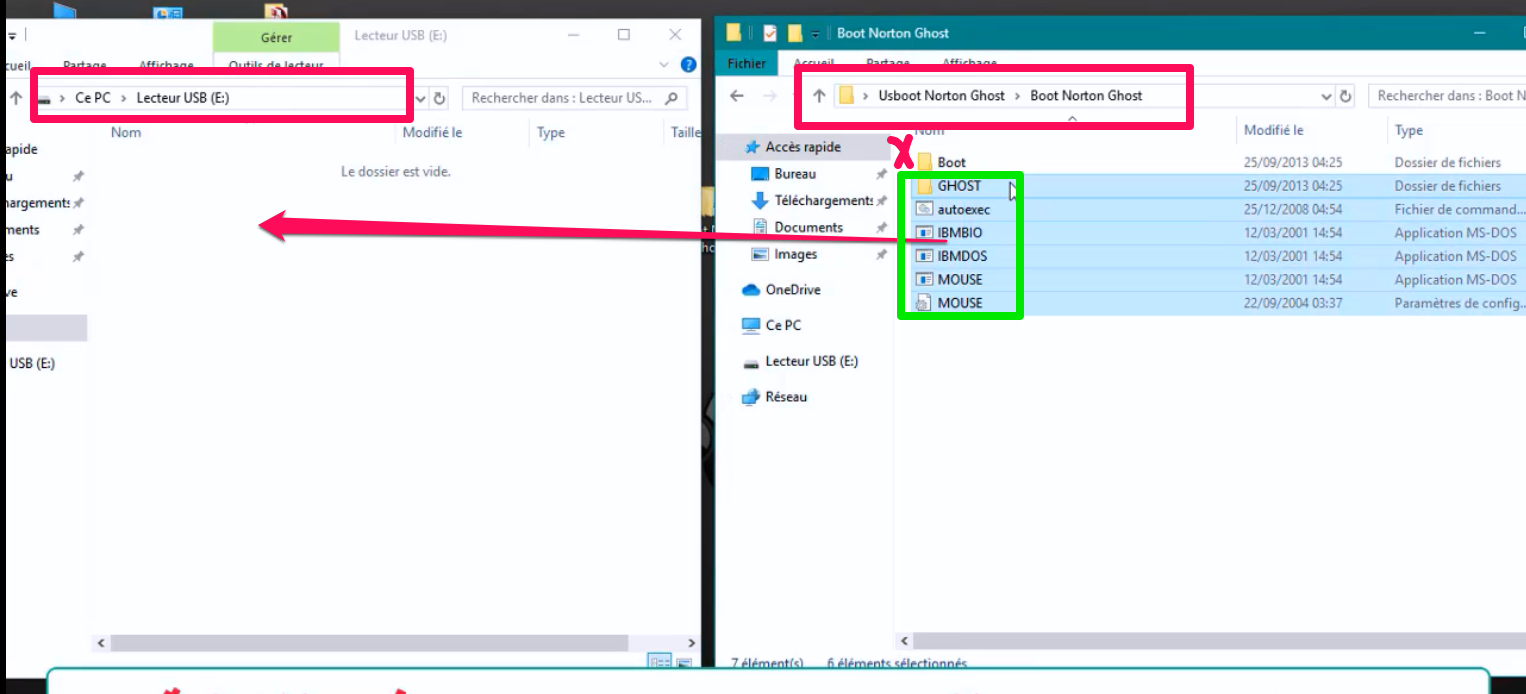Open Outils de lecteur tab
Image resolution: width=1526 pixels, height=694 pixels.
[x=276, y=65]
